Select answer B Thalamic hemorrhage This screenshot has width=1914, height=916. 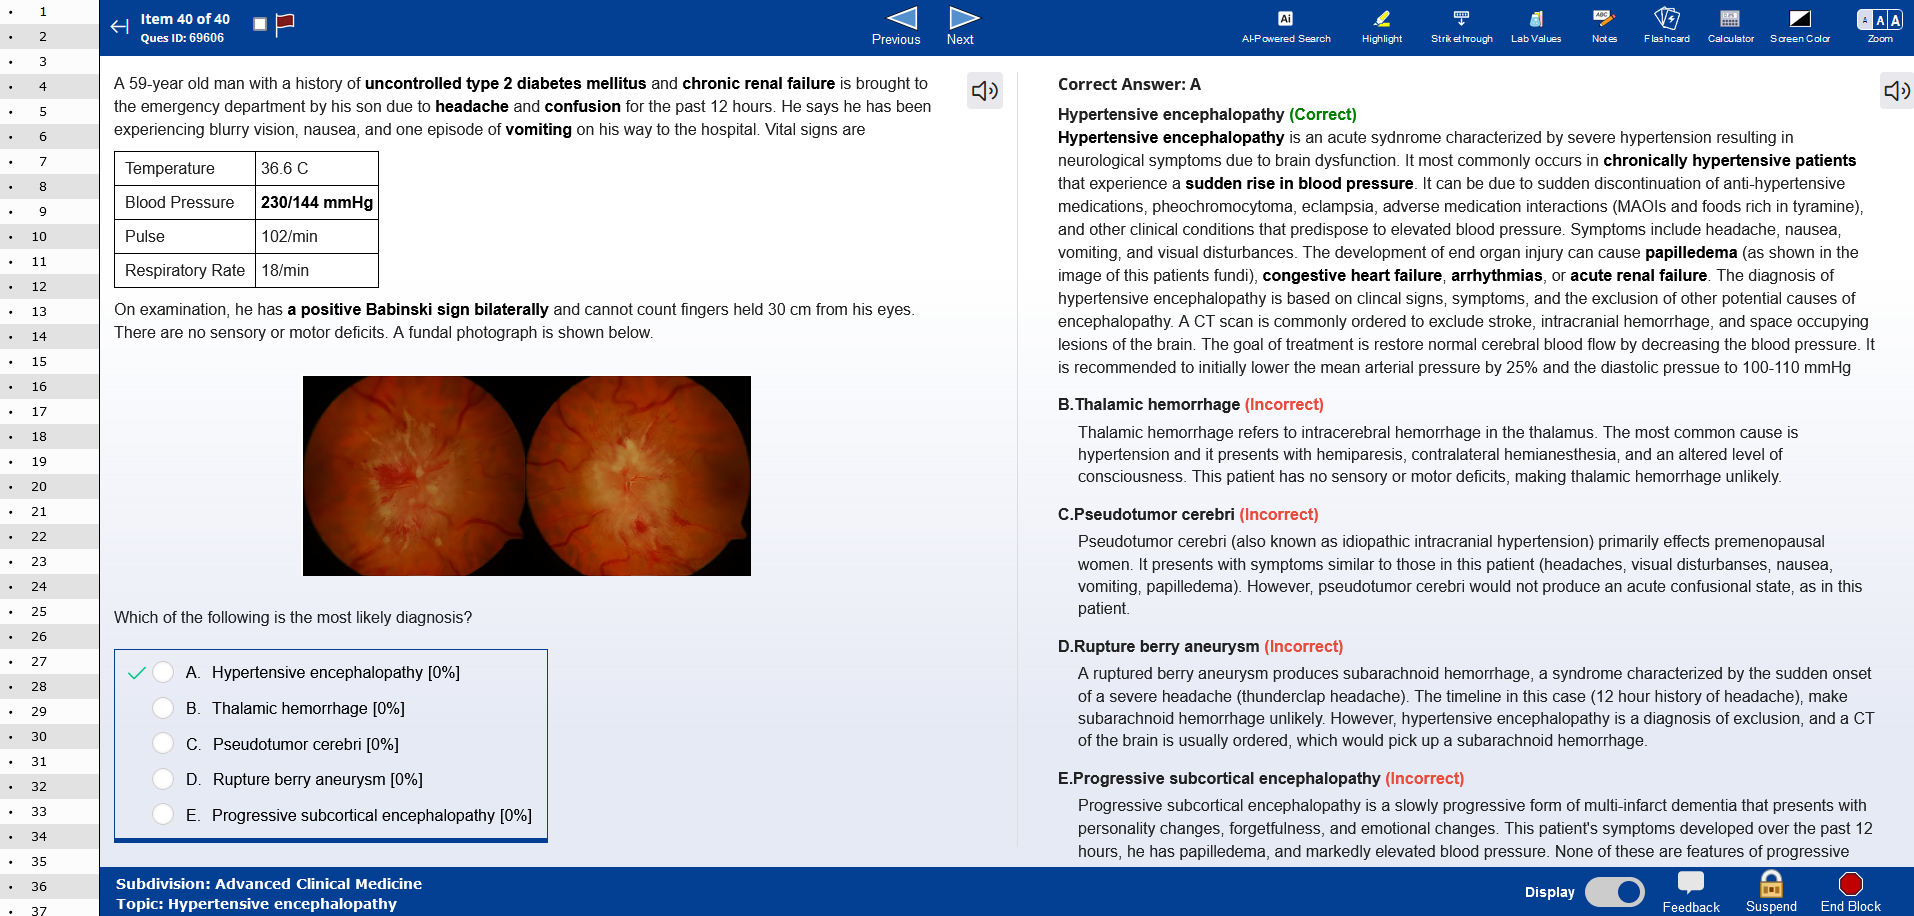coord(163,708)
